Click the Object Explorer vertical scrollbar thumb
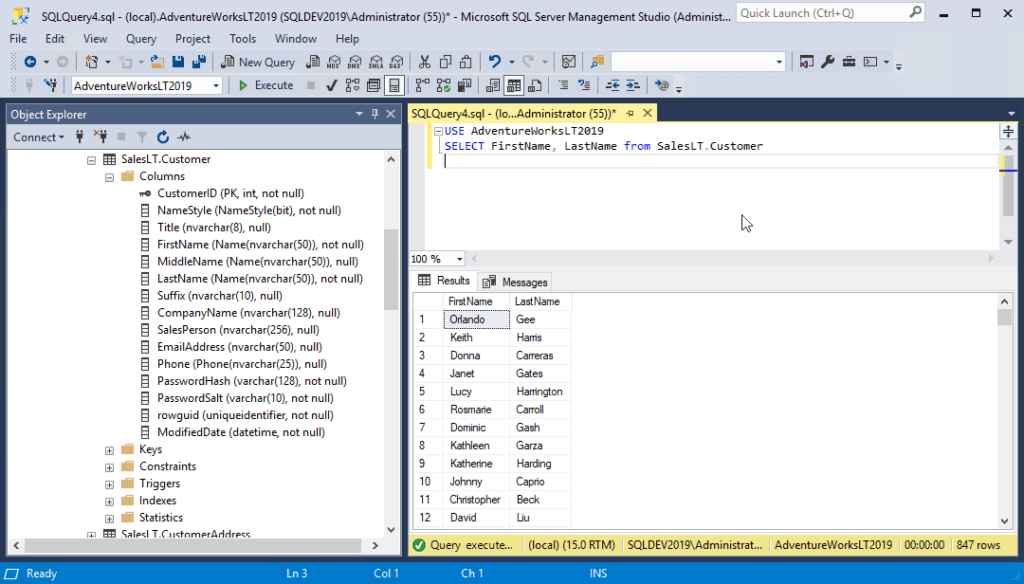This screenshot has width=1024, height=584. click(x=391, y=269)
